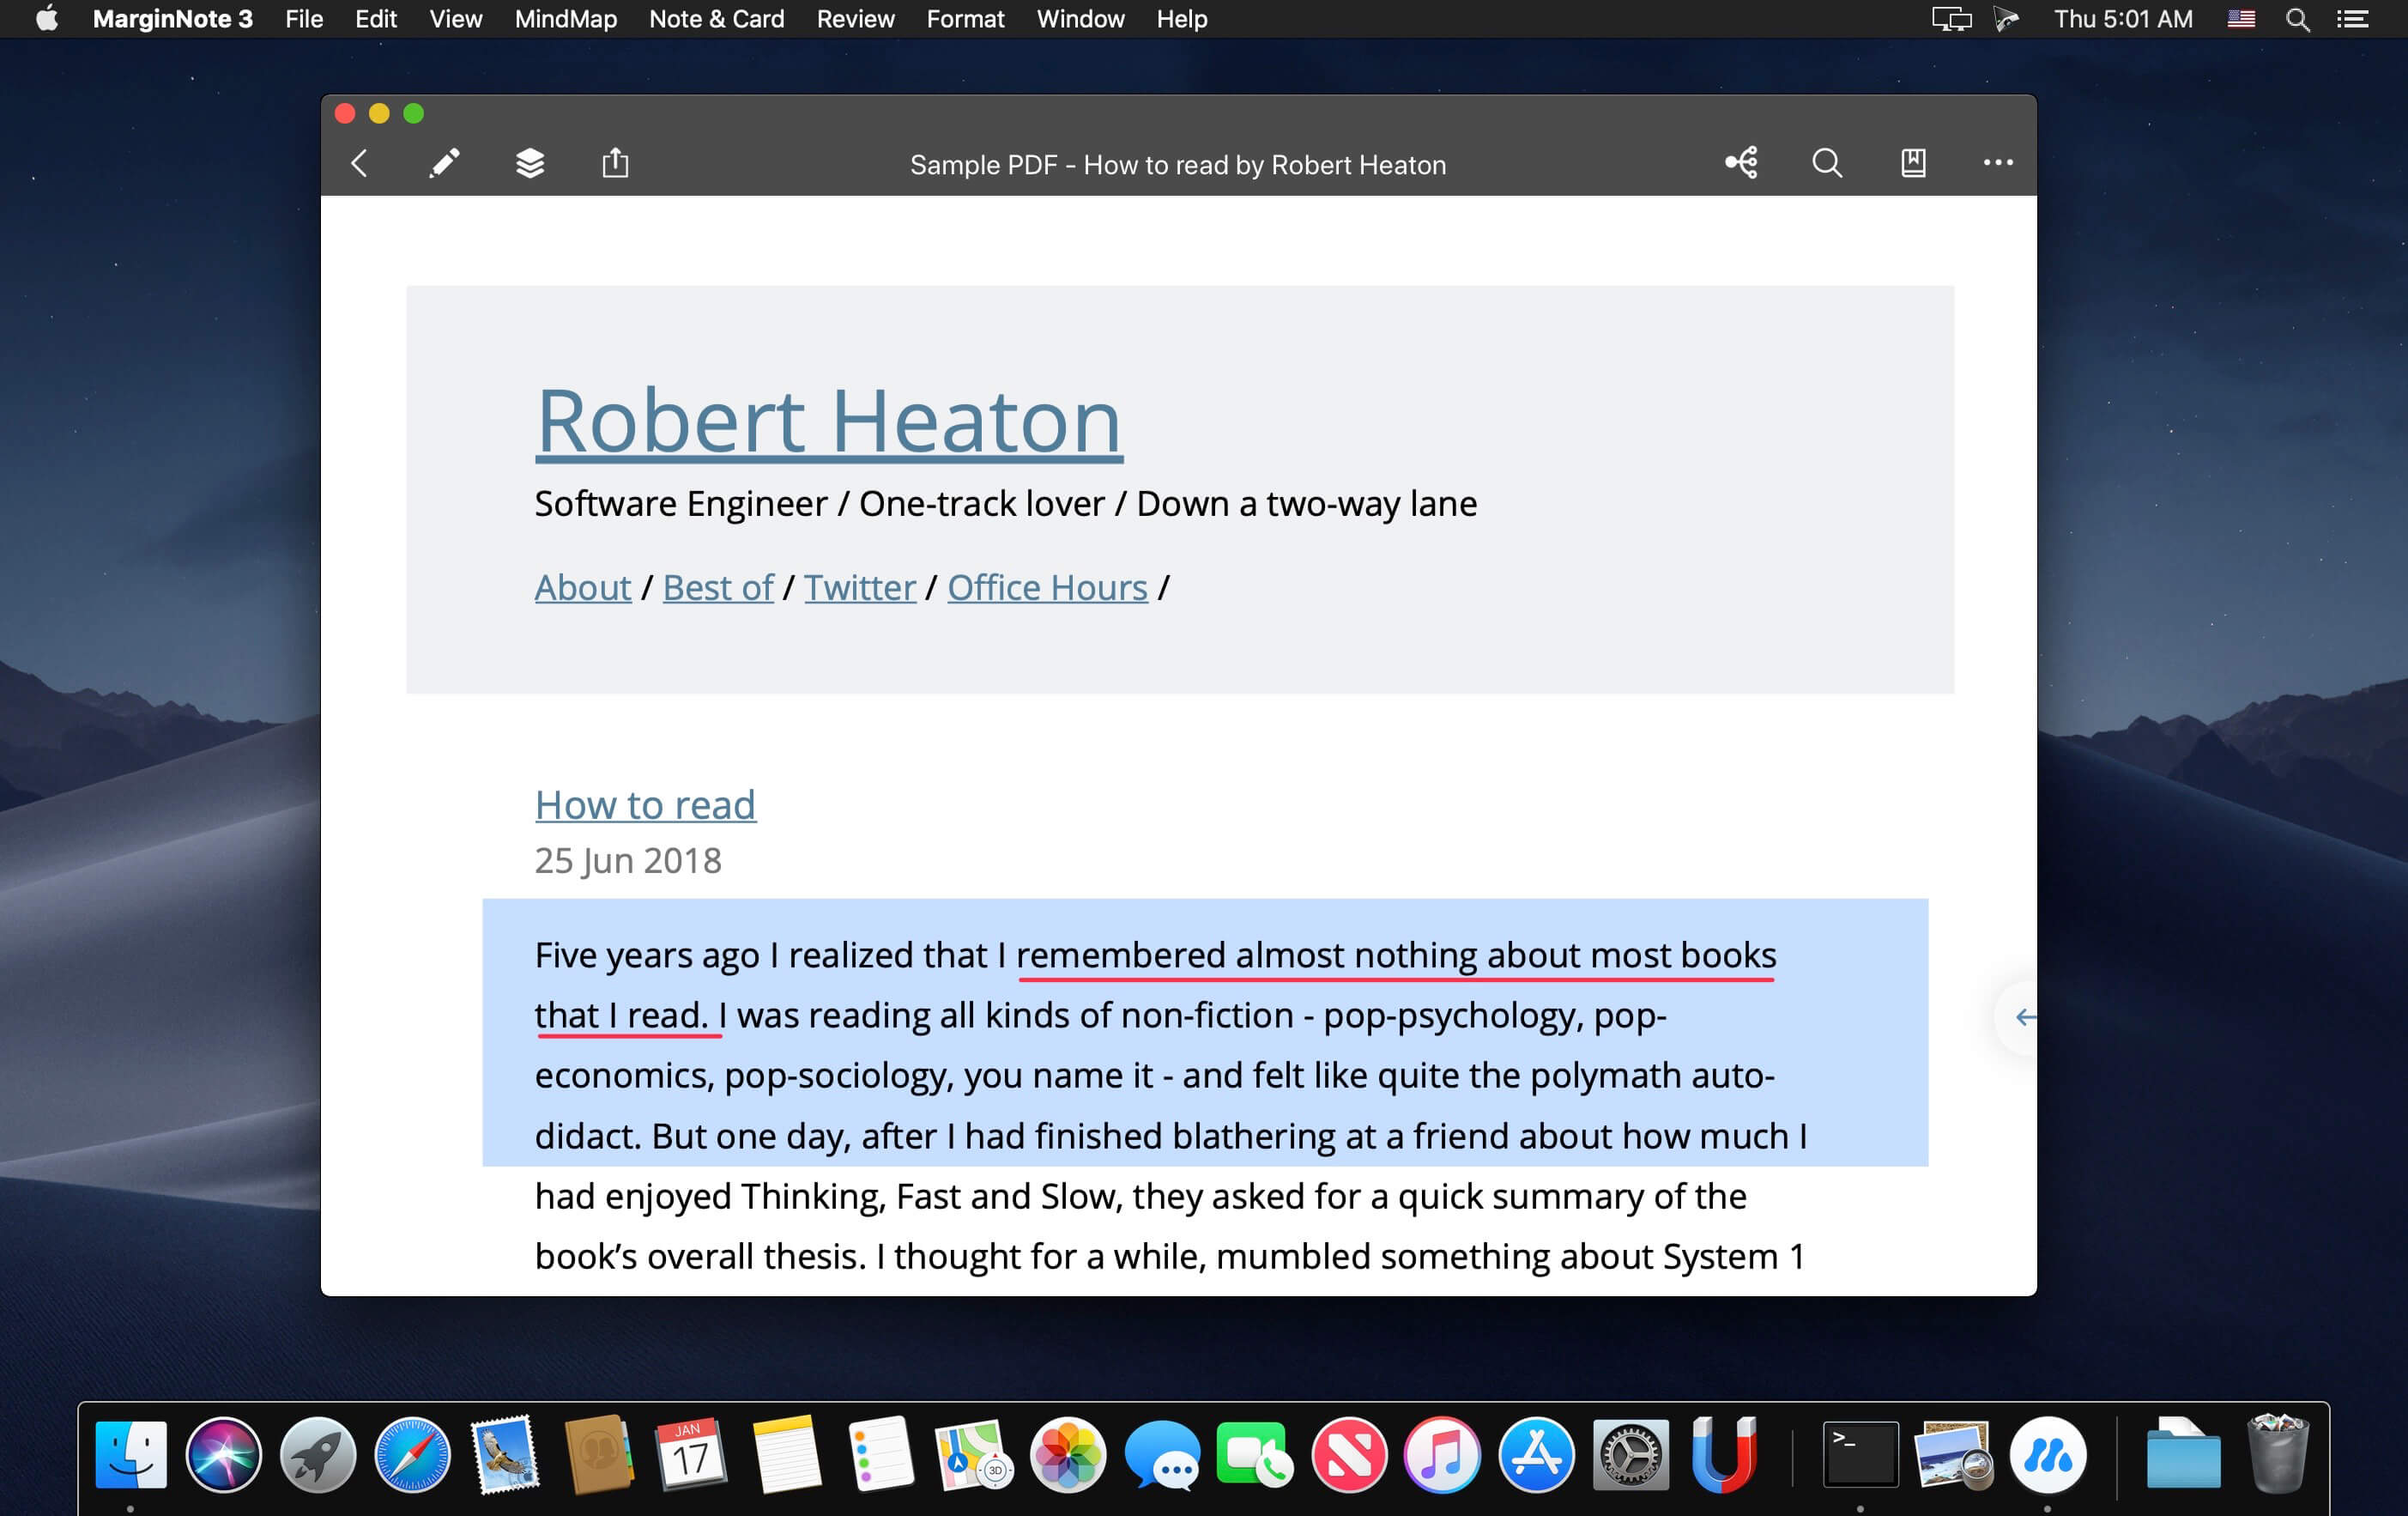This screenshot has height=1516, width=2408.
Task: Click the share/export icon
Action: click(x=615, y=163)
